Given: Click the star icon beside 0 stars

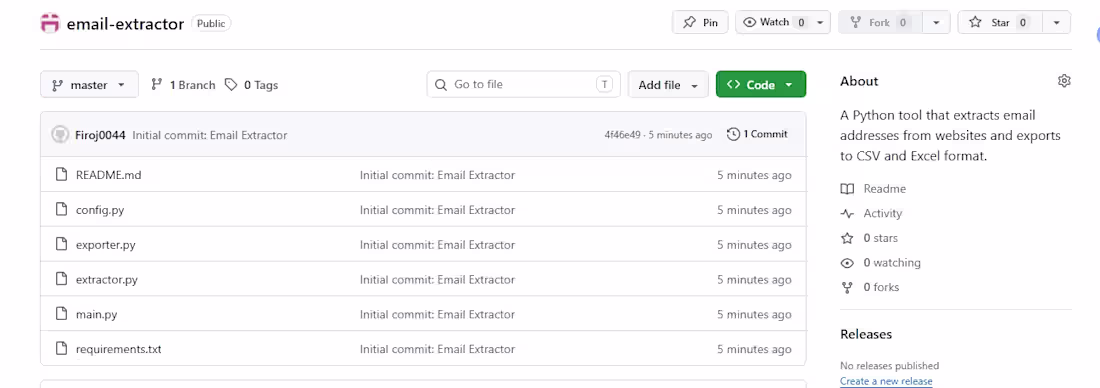Looking at the screenshot, I should (x=847, y=238).
